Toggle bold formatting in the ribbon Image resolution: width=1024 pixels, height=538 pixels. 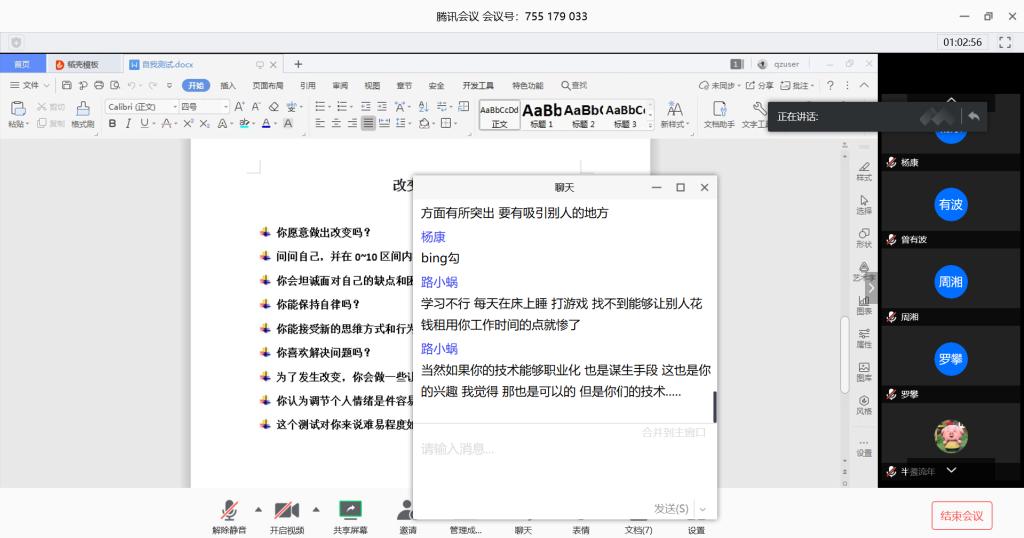point(112,124)
